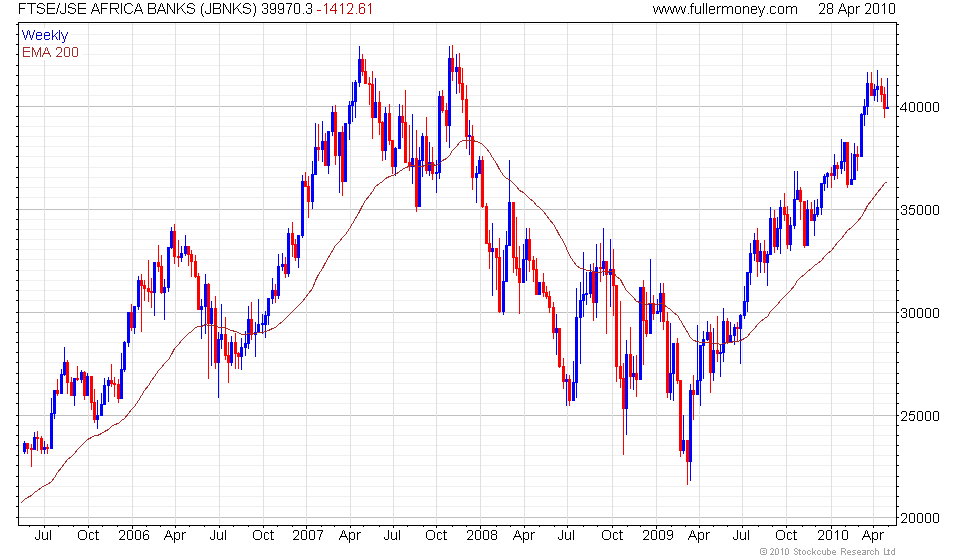Open the www.fullermoney.com link text

[725, 9]
